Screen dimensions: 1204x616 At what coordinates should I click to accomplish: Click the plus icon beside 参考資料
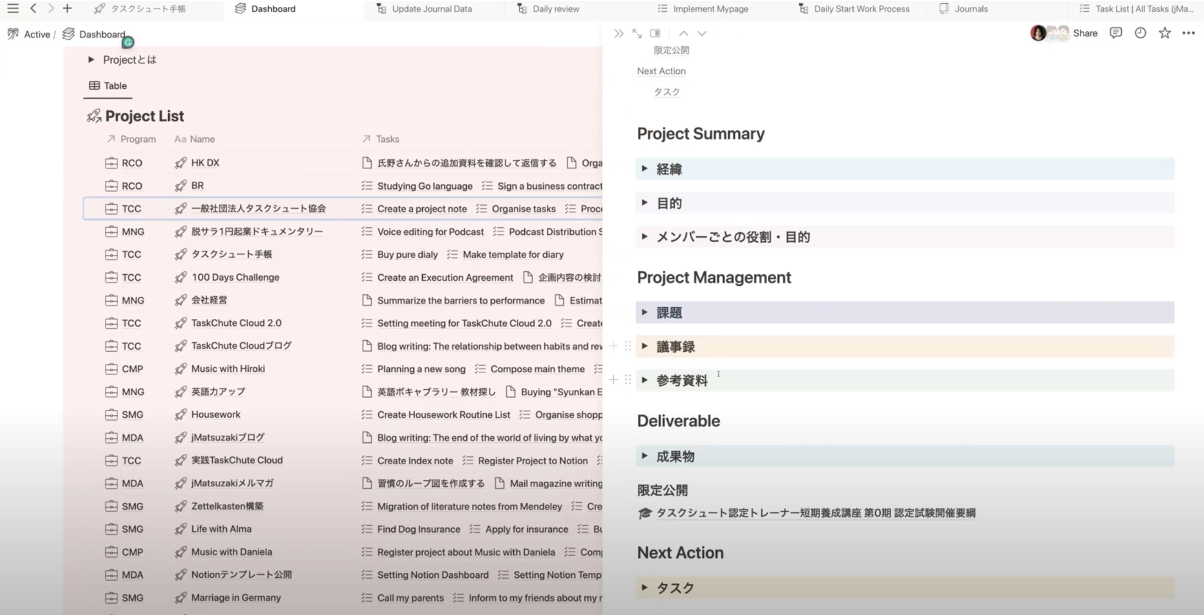613,380
